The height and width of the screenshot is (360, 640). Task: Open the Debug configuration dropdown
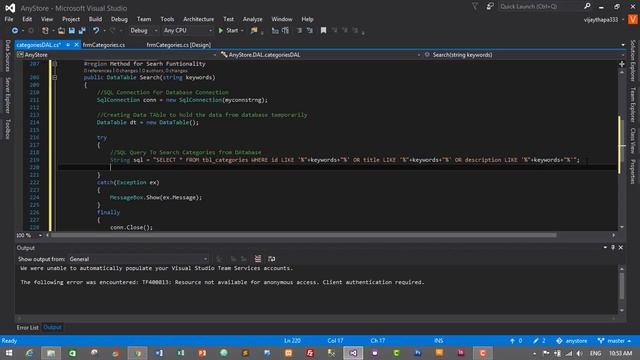click(143, 31)
